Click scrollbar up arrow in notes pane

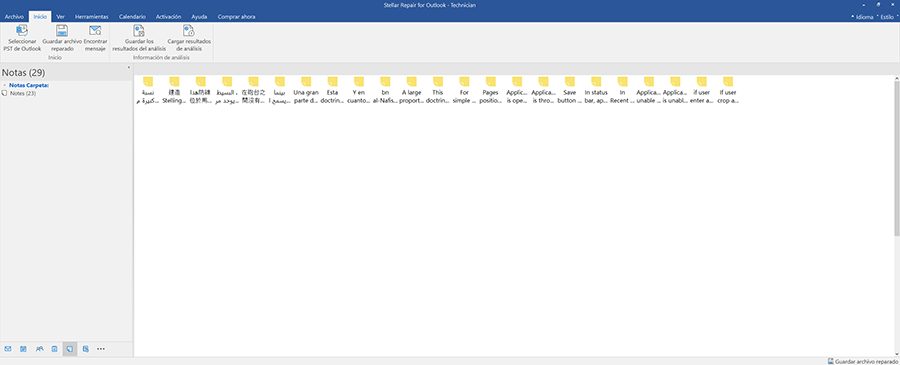(x=897, y=77)
